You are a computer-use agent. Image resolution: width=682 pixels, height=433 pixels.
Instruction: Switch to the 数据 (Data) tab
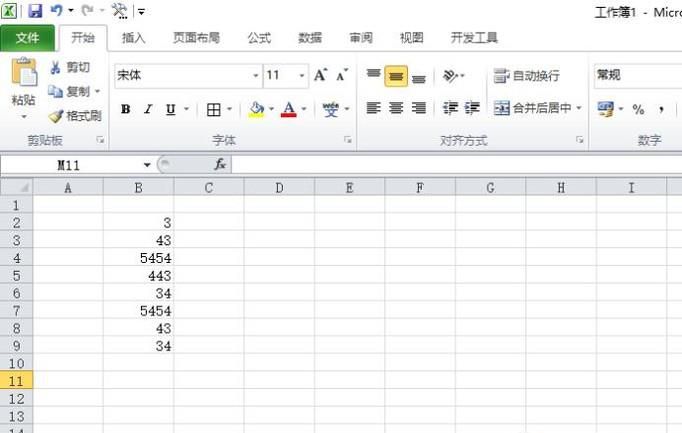[x=310, y=38]
